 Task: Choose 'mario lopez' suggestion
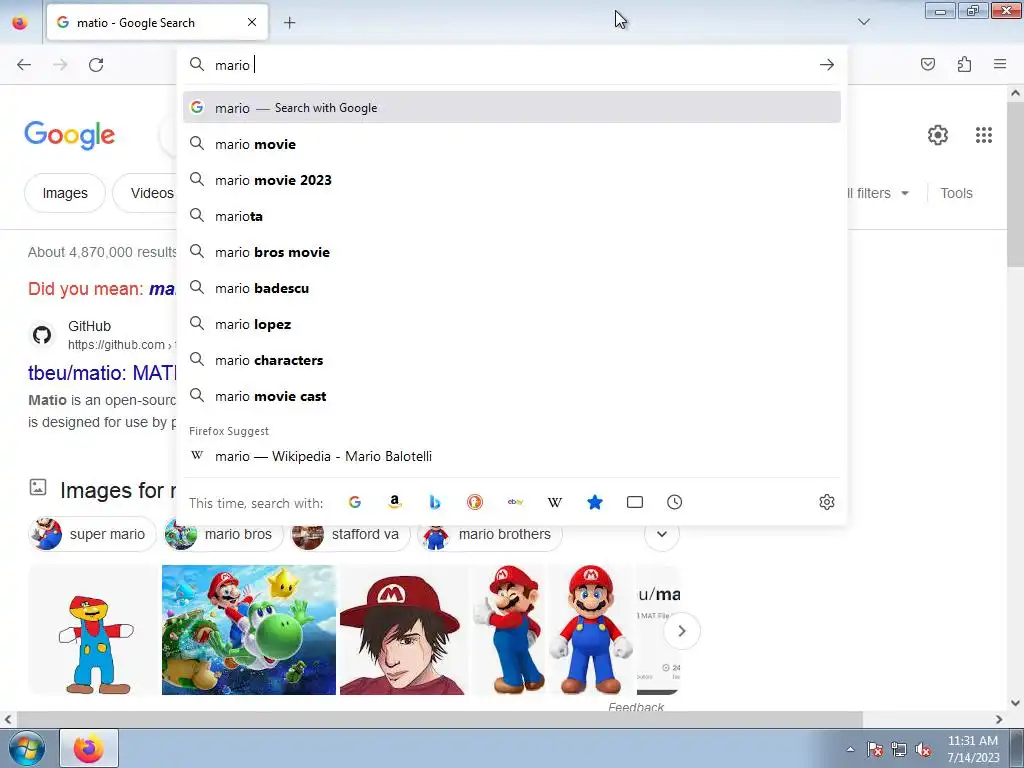[512, 324]
